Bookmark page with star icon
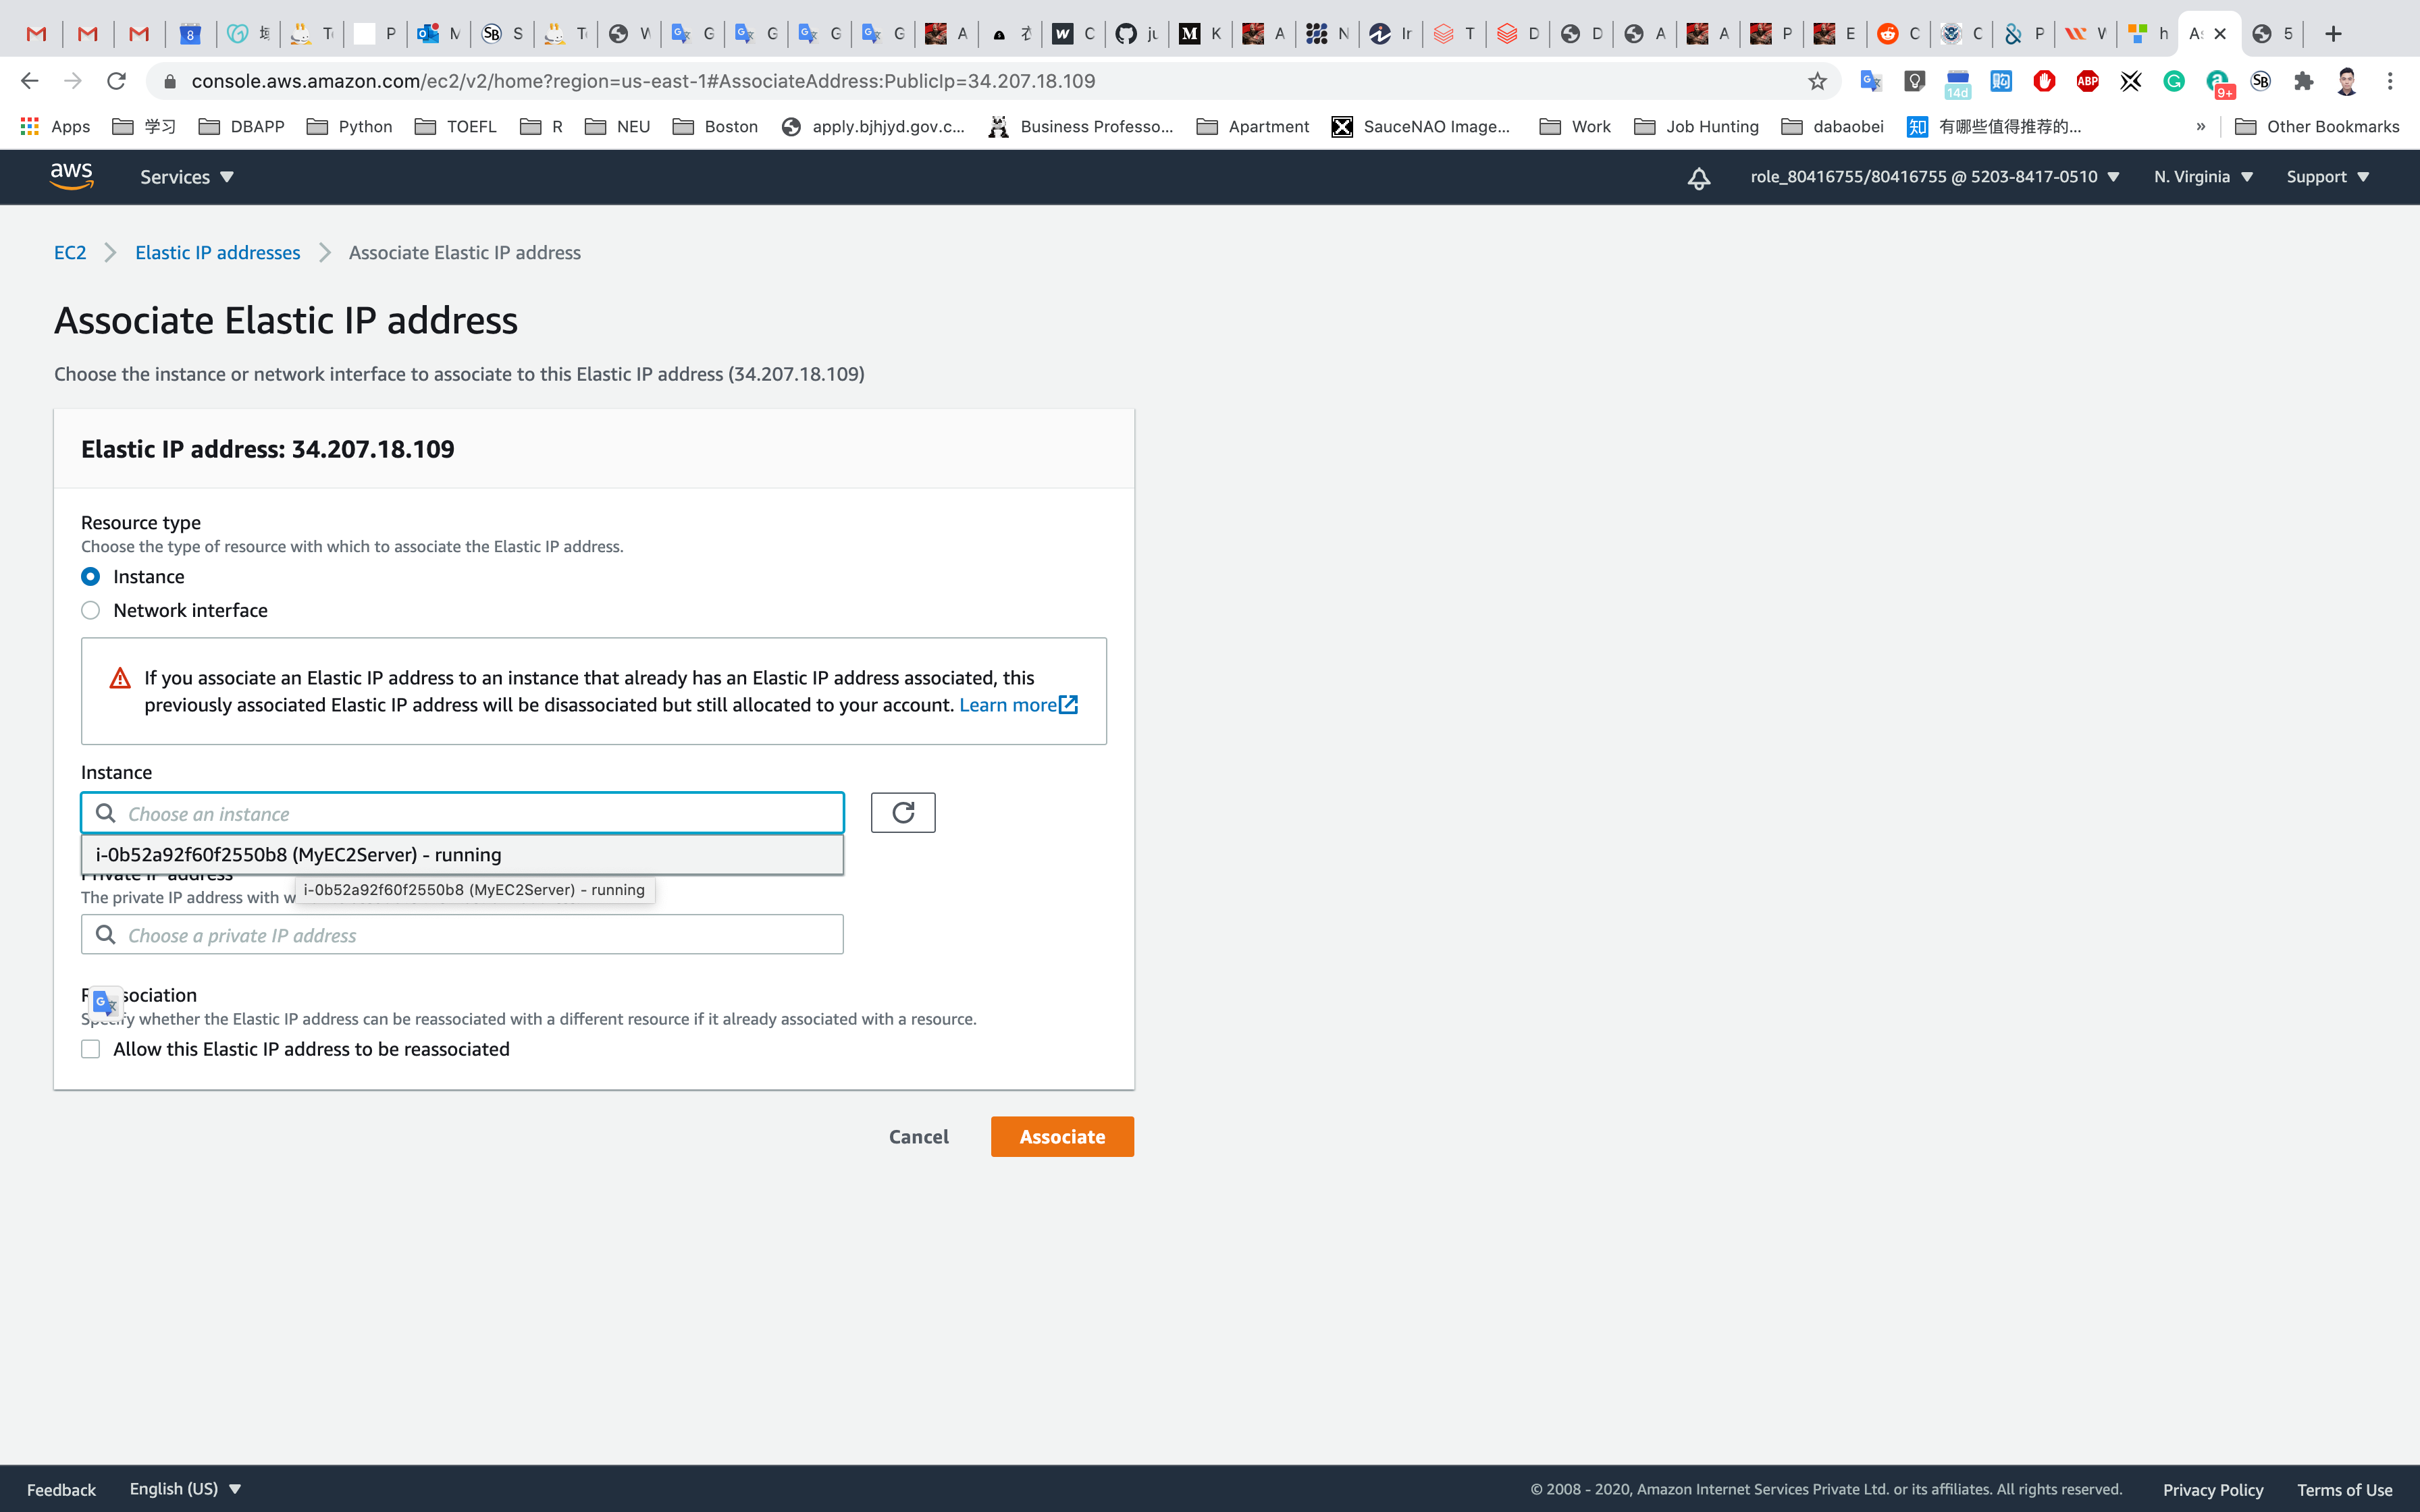The image size is (2420, 1512). click(1817, 81)
